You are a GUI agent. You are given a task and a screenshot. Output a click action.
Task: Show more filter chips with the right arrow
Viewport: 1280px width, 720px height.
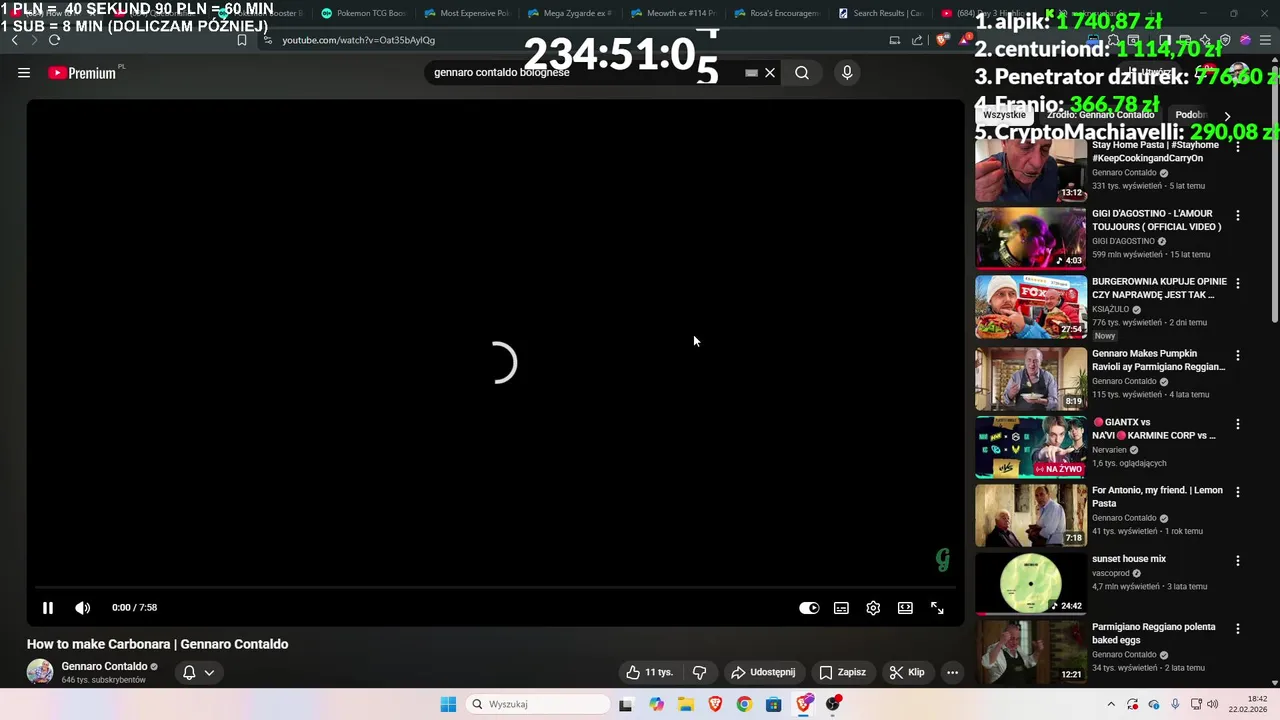point(1227,116)
